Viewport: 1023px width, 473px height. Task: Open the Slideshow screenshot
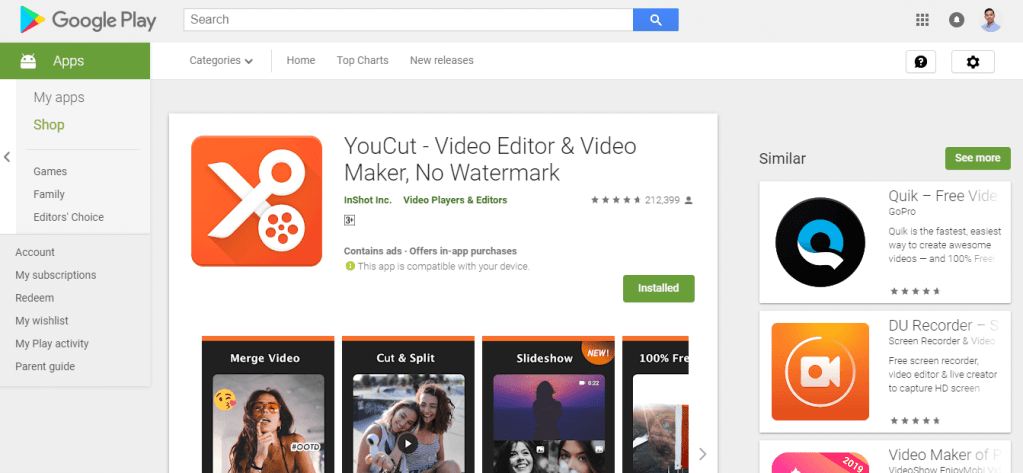tap(548, 404)
